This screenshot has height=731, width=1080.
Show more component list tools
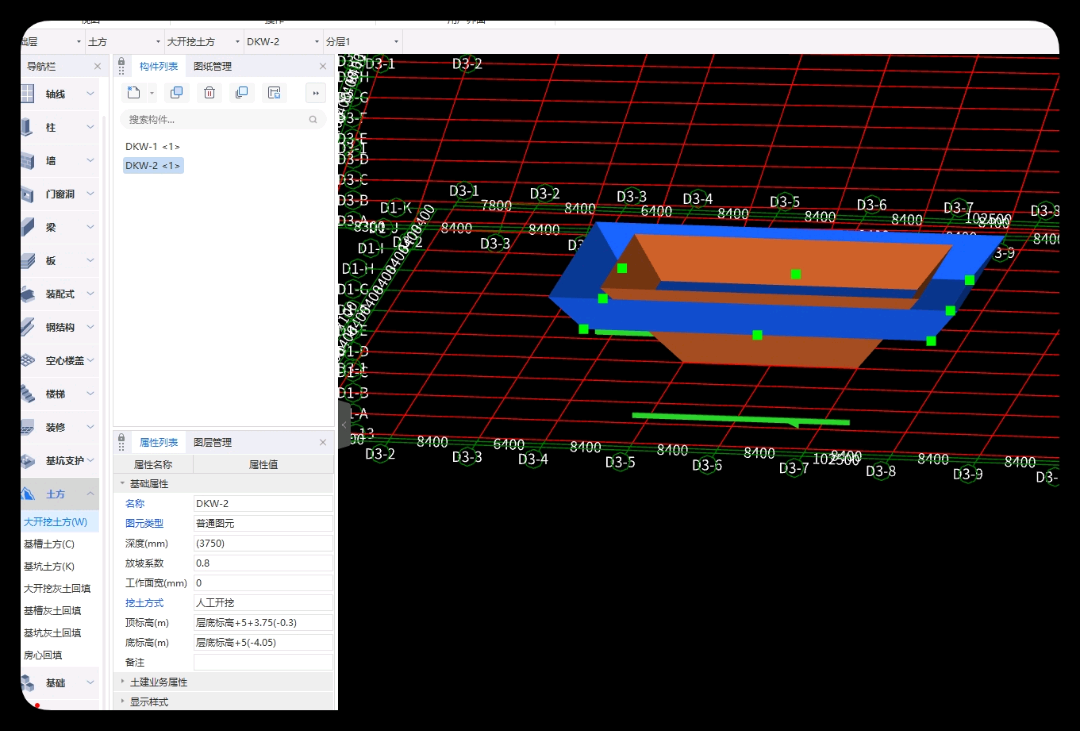(x=315, y=93)
